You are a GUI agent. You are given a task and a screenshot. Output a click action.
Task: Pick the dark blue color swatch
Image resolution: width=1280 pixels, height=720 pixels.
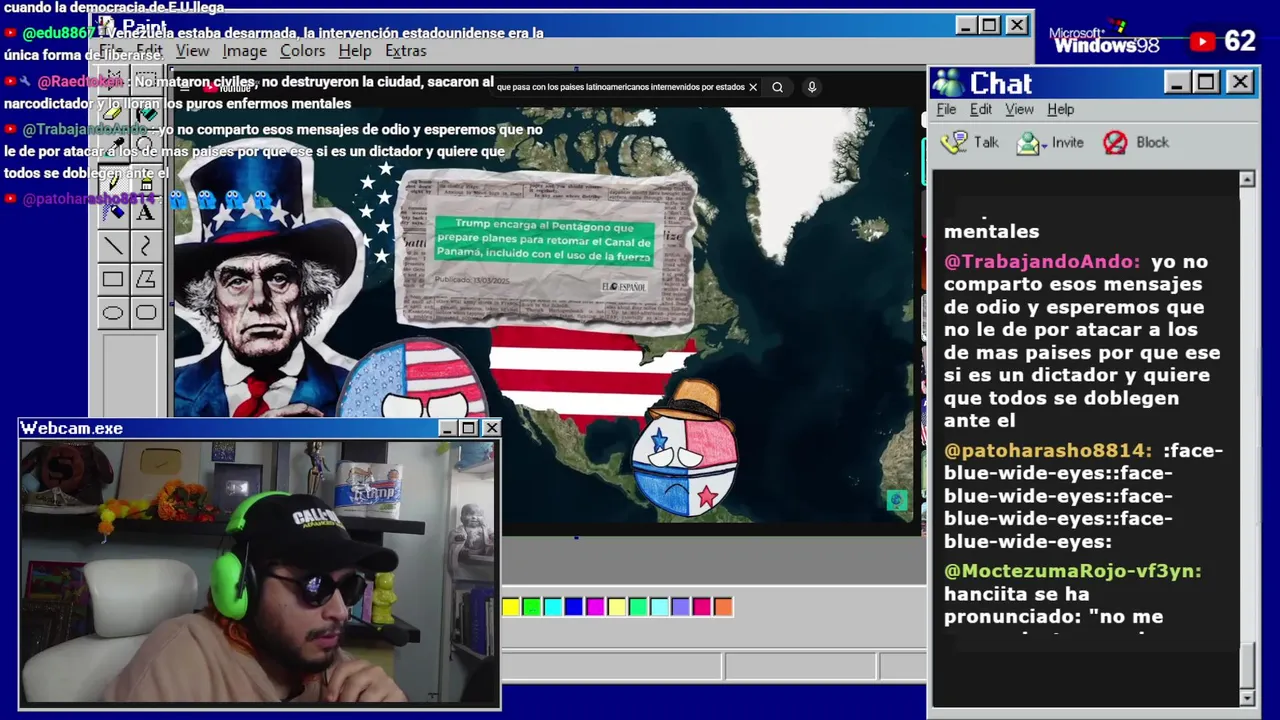tap(574, 607)
